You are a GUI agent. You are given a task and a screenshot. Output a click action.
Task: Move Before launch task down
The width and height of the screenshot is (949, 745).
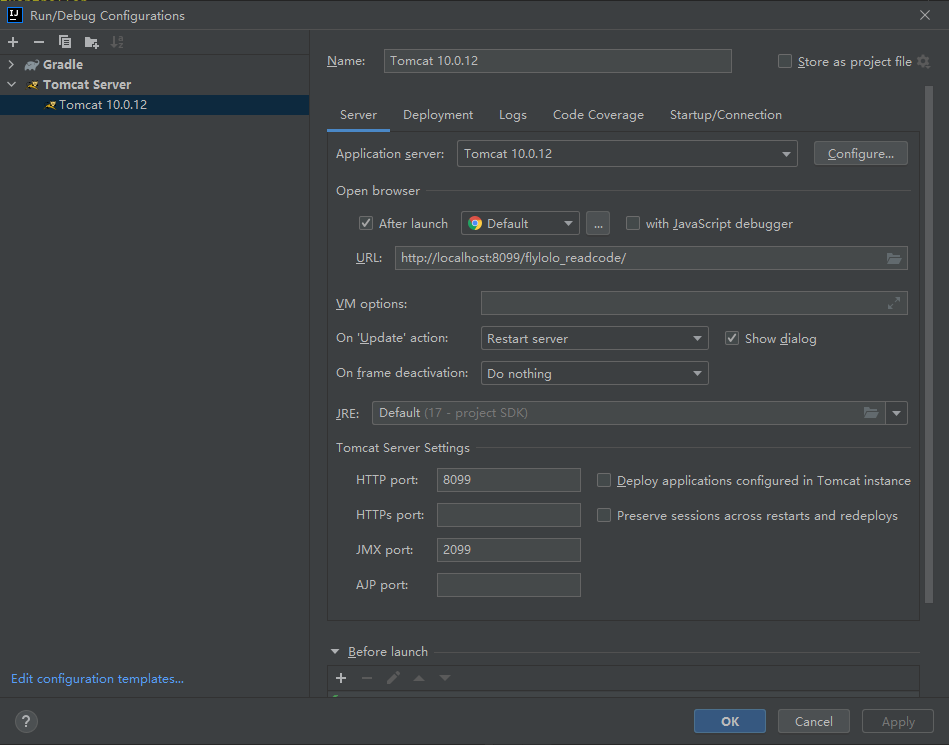coord(445,678)
